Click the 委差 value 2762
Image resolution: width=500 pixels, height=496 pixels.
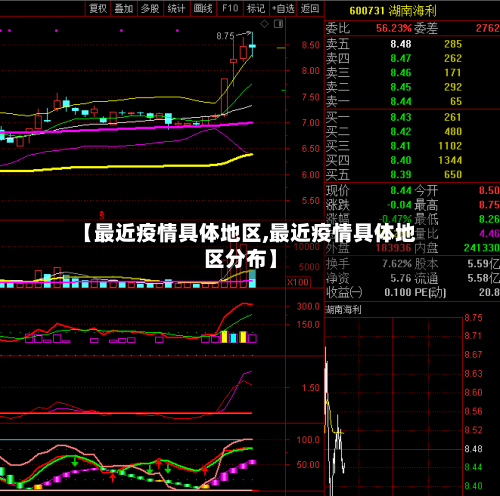(488, 28)
